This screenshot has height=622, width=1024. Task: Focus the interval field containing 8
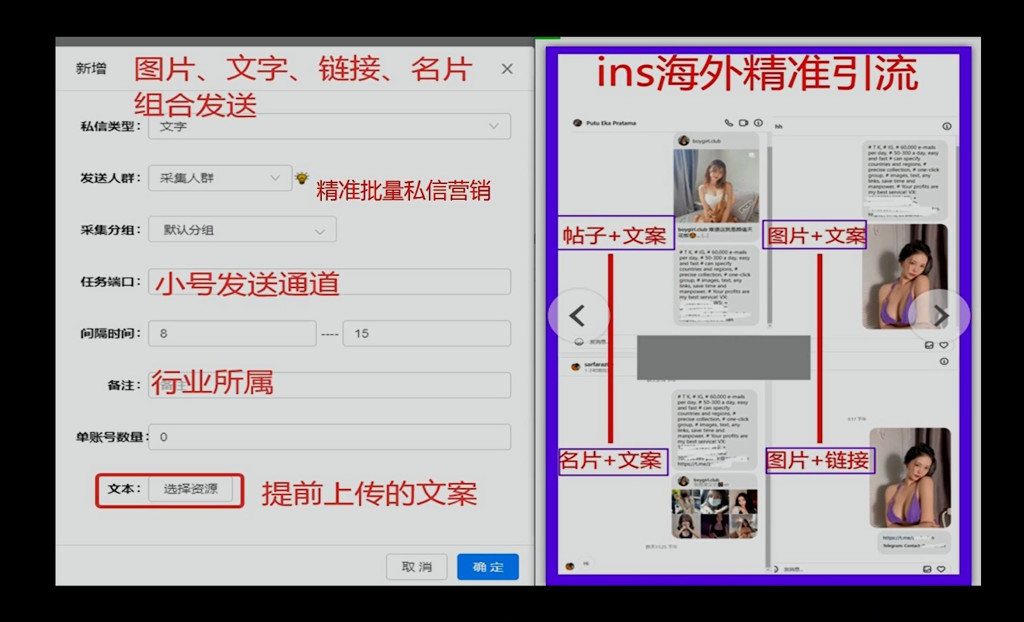(232, 333)
